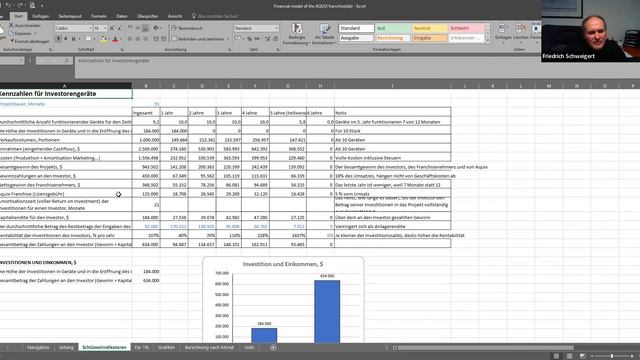640x360 pixels.
Task: Click the zoom slider in status bar
Action: [x=611, y=356]
